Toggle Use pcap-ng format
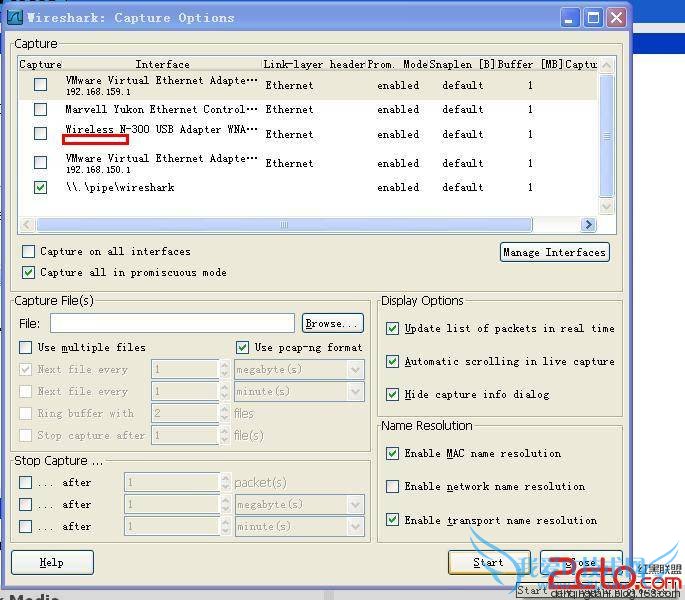This screenshot has height=600, width=685. coord(242,347)
